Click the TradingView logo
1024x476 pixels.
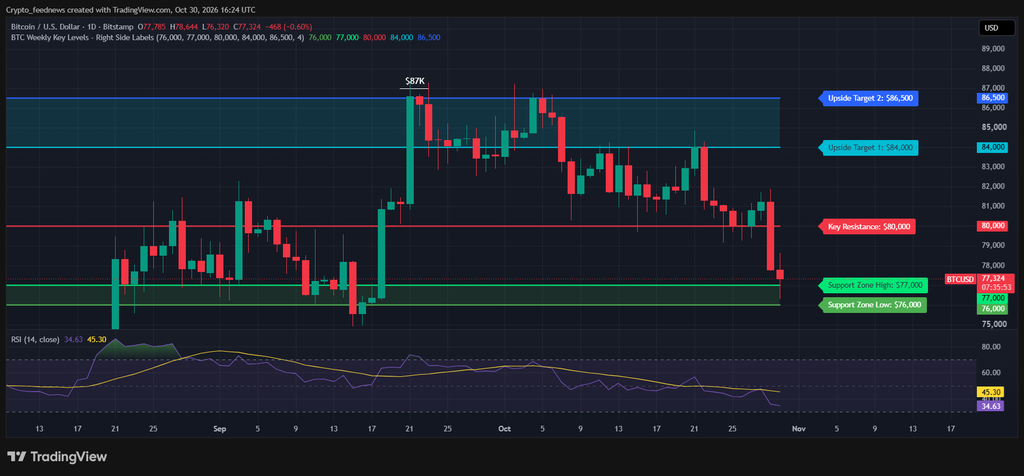[57, 457]
